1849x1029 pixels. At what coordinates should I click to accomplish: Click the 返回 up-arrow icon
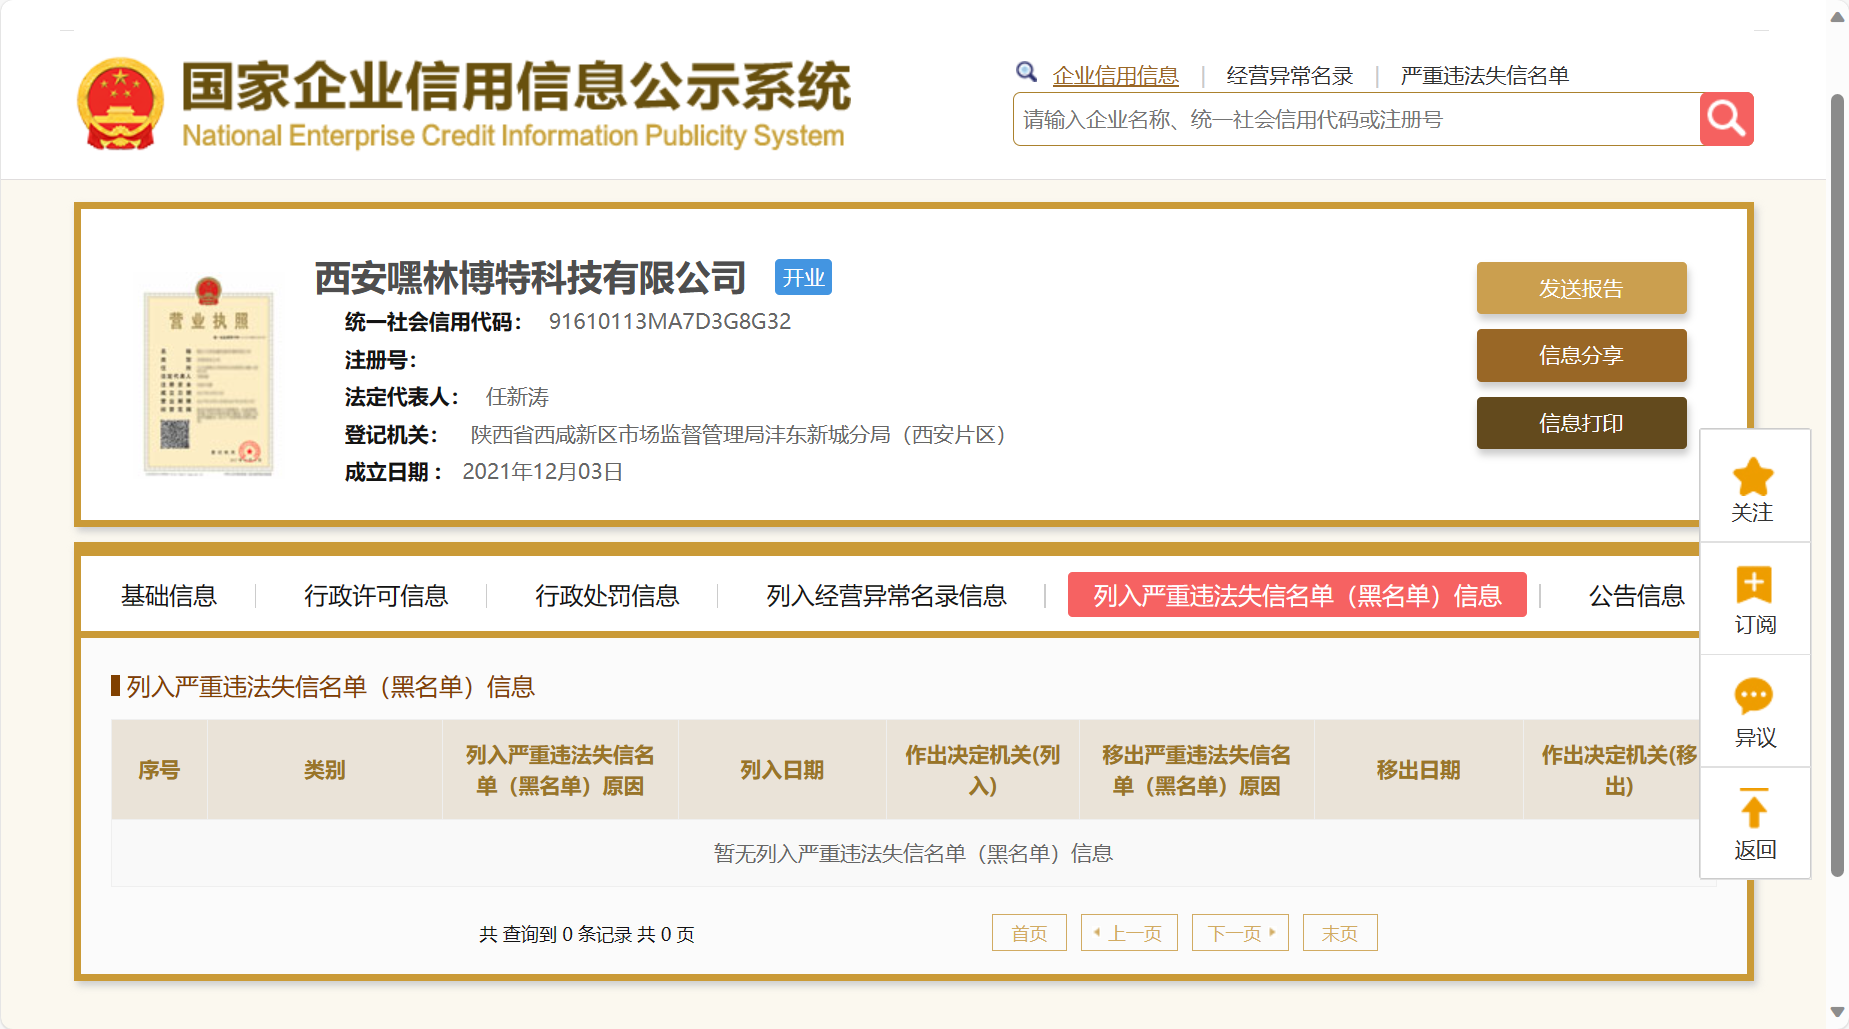coord(1754,808)
